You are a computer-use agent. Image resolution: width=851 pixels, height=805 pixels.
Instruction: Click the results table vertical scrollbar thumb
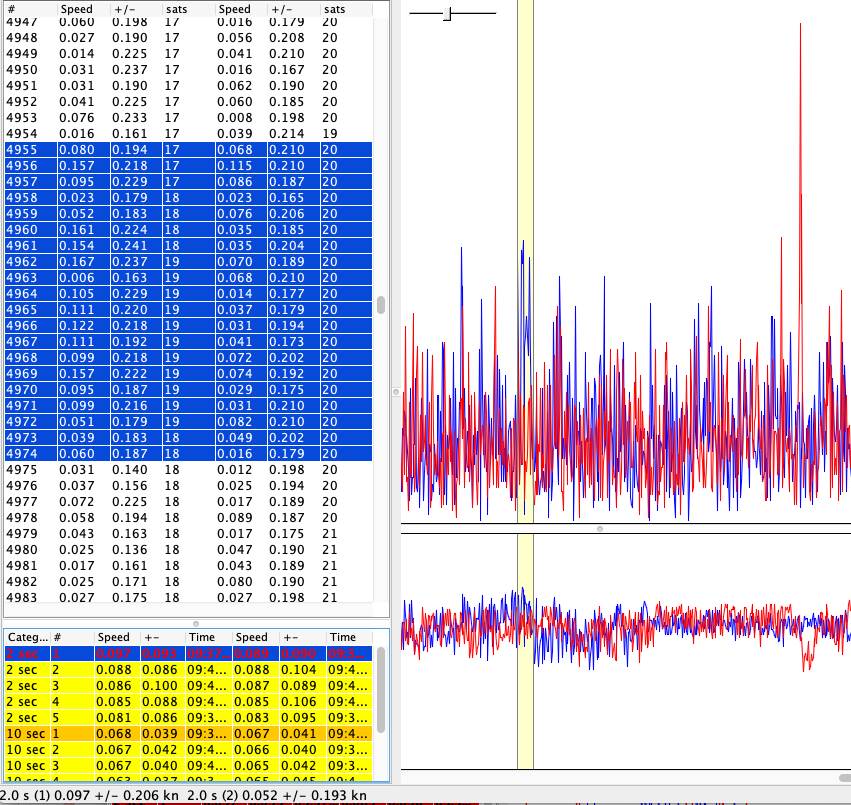pos(381,691)
